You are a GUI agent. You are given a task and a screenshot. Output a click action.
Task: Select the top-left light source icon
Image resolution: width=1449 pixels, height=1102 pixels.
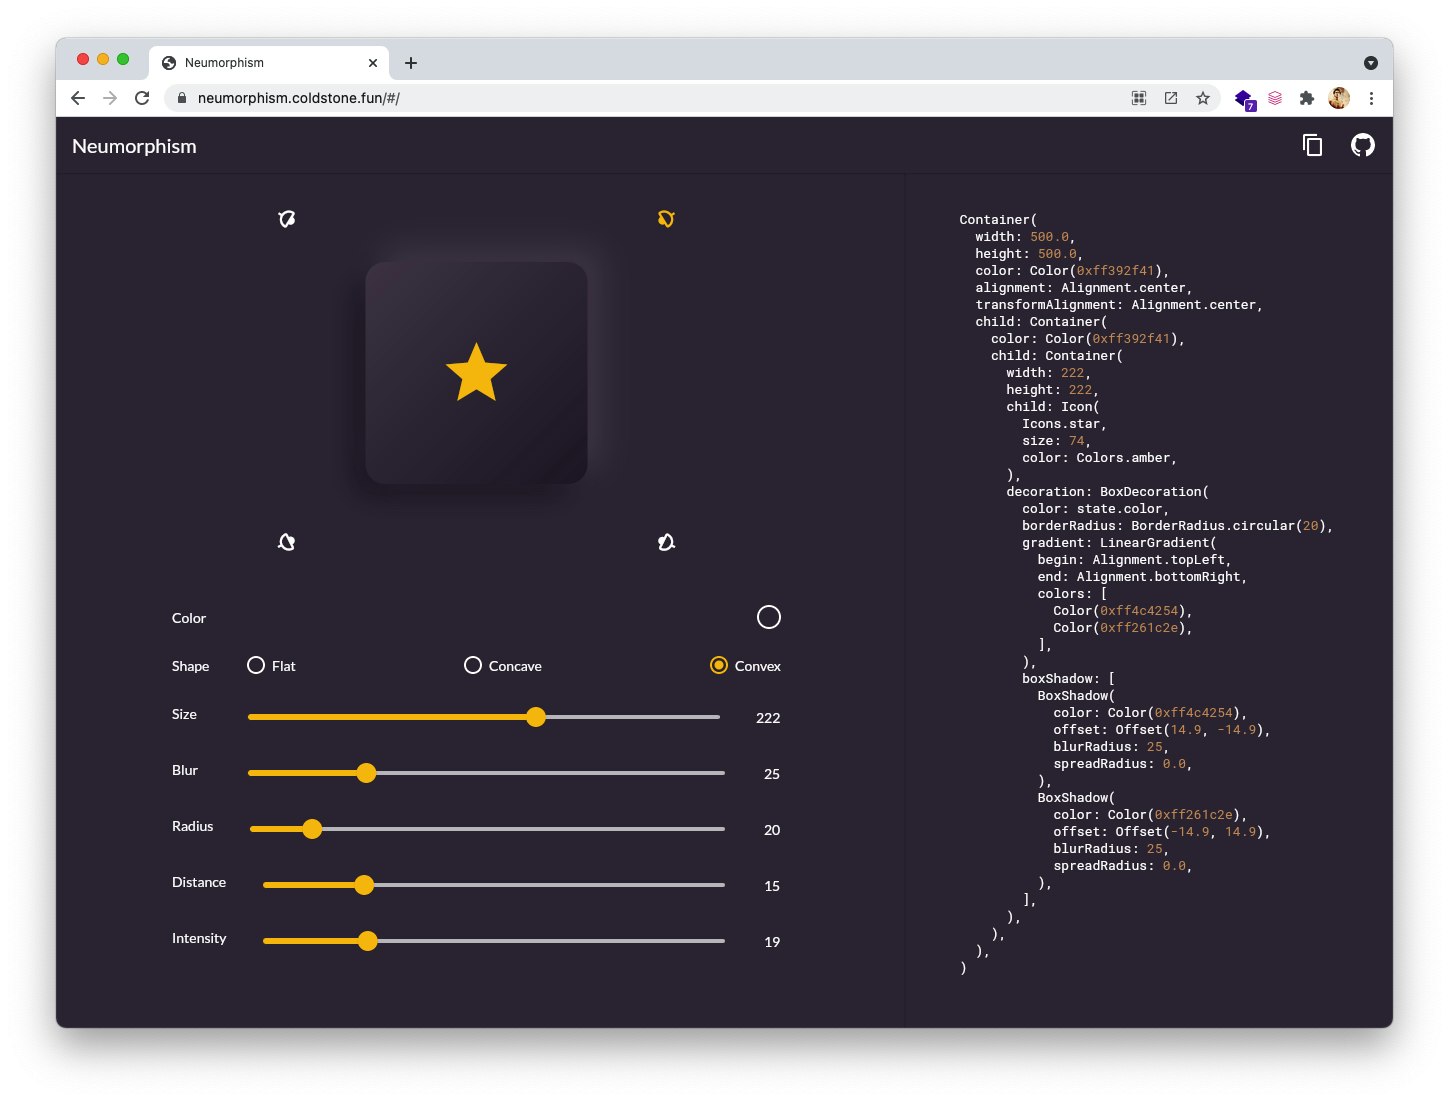[287, 219]
